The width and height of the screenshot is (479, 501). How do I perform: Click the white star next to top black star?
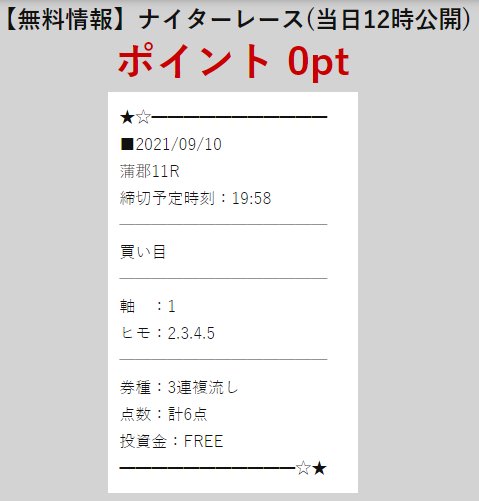tap(144, 118)
